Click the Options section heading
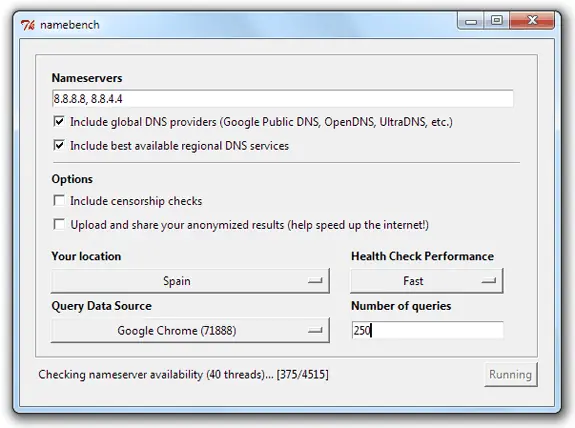 pos(72,179)
